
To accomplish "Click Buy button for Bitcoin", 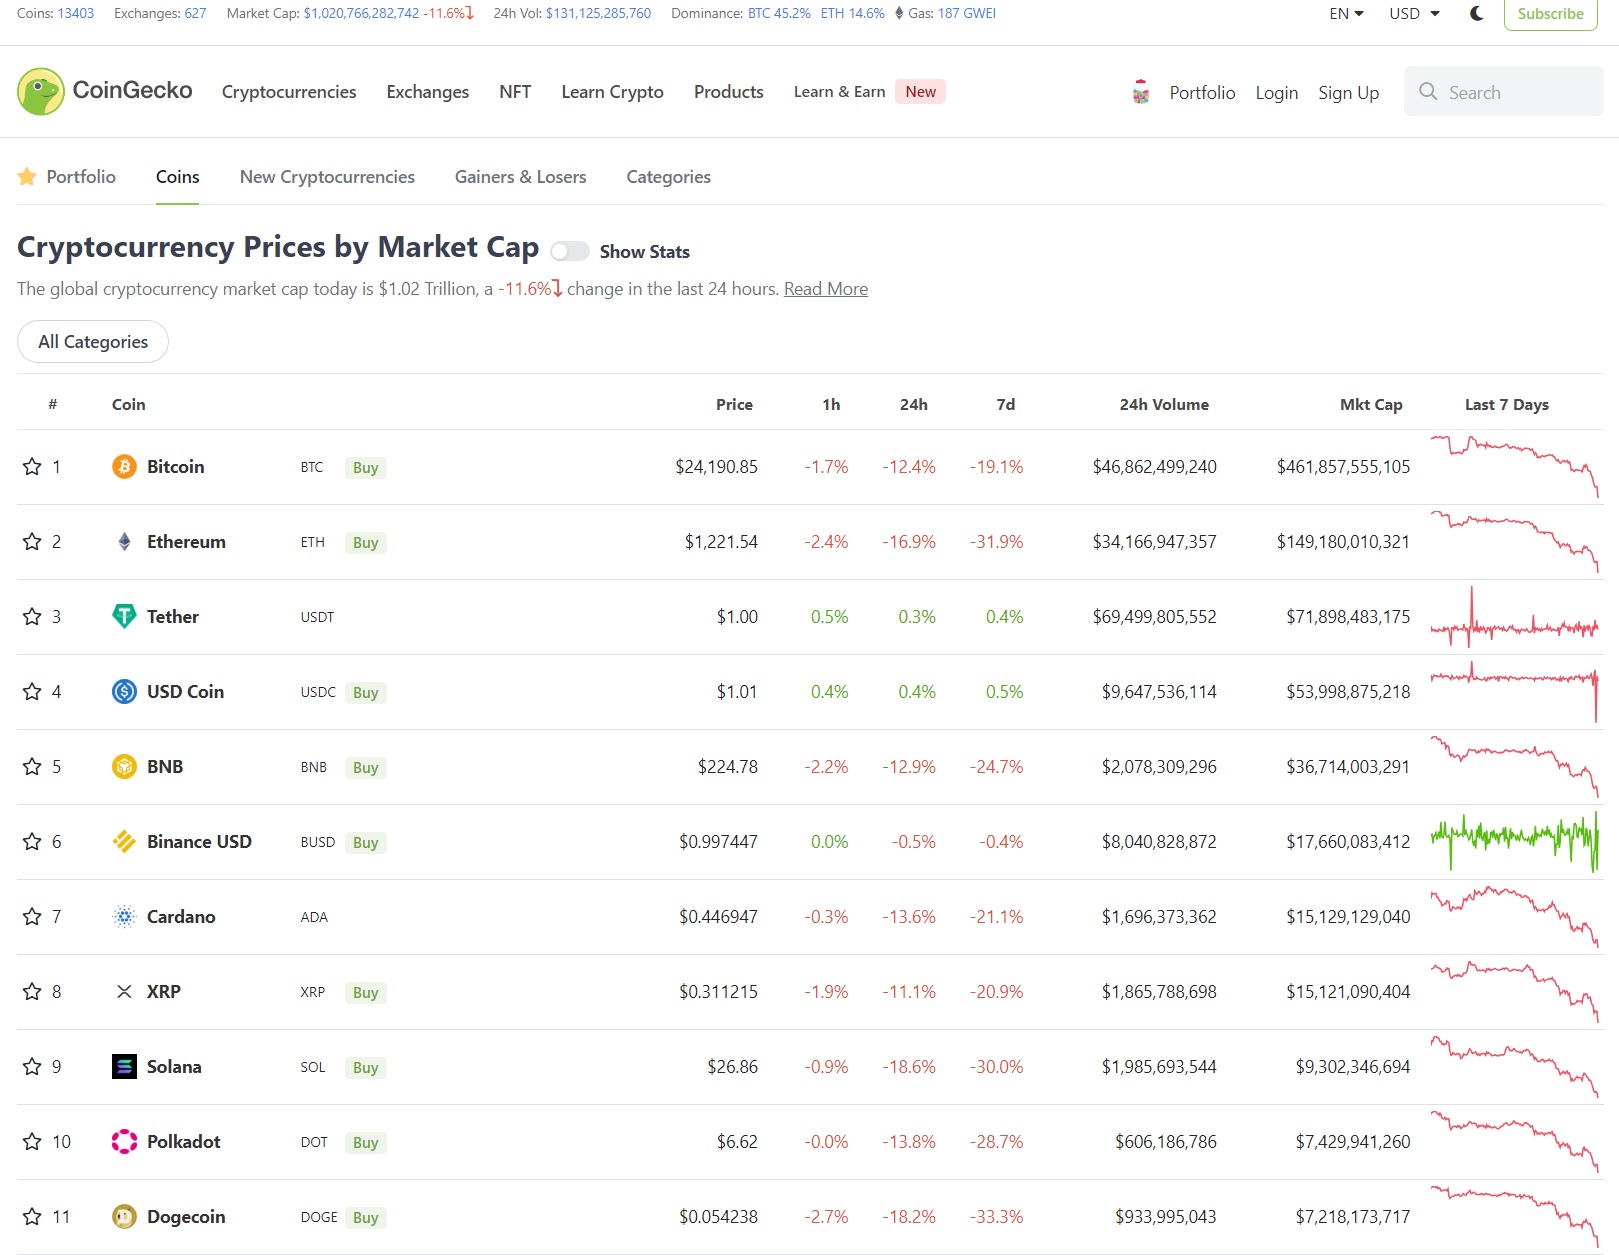I will pos(366,468).
